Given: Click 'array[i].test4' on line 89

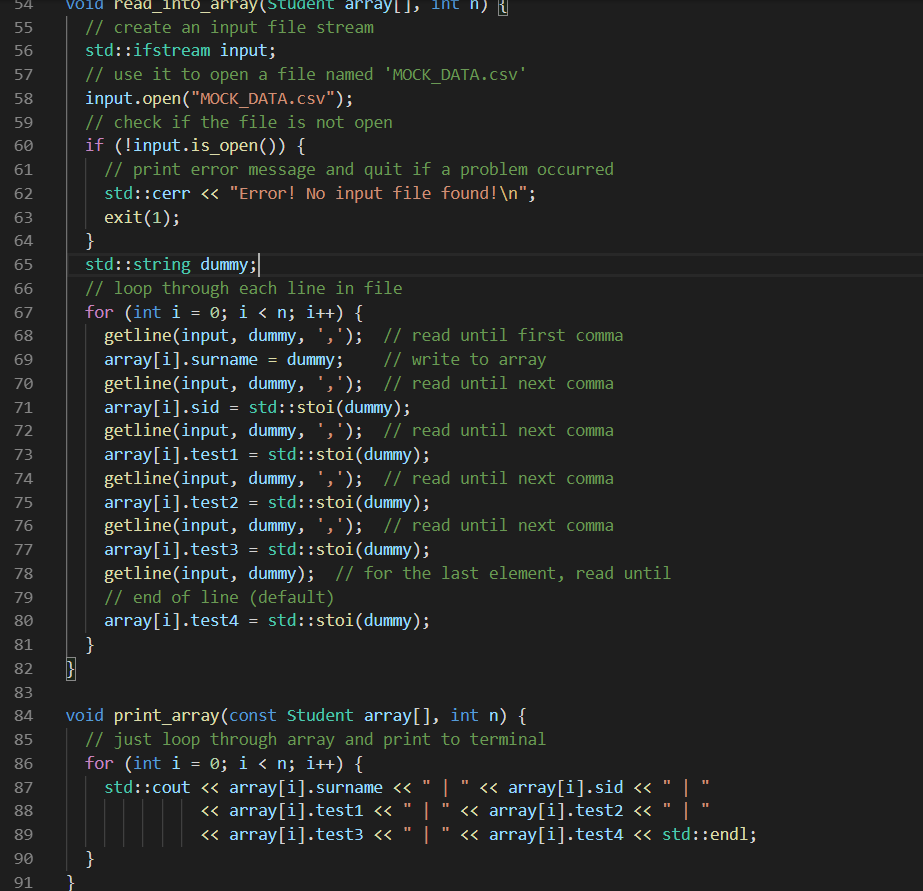Looking at the screenshot, I should click(556, 835).
